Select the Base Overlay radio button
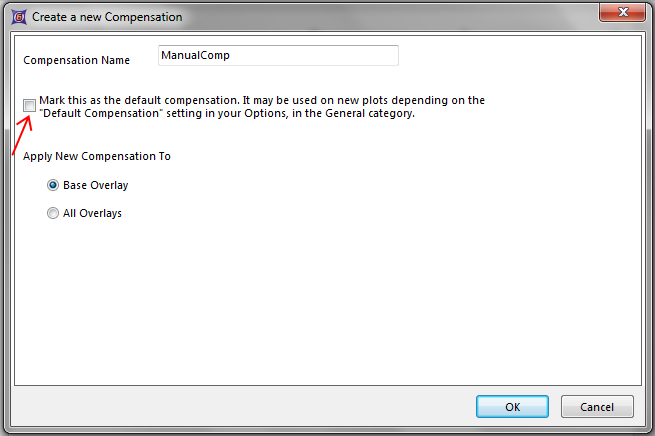 [53, 185]
